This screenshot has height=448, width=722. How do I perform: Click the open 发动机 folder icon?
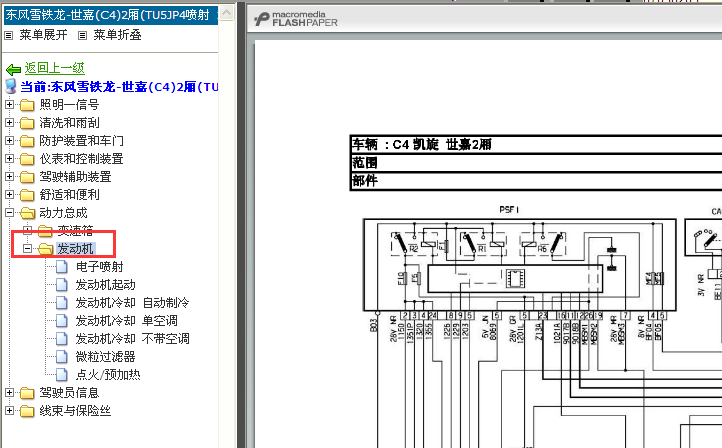(x=46, y=249)
